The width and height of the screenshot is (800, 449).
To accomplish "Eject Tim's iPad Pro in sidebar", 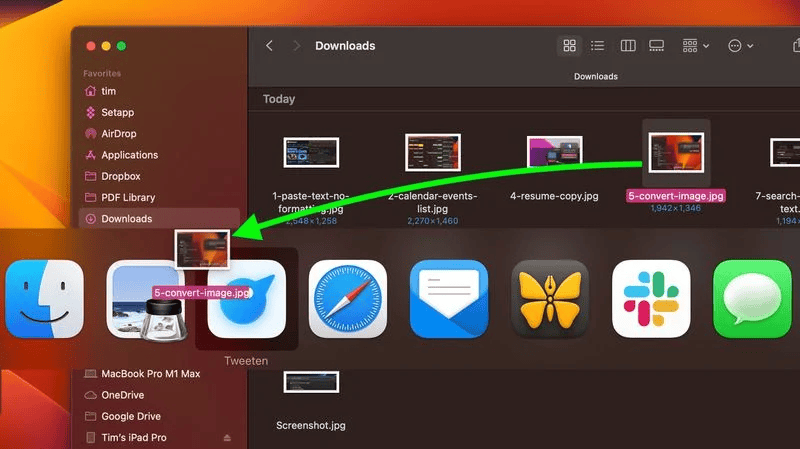I will (x=227, y=438).
